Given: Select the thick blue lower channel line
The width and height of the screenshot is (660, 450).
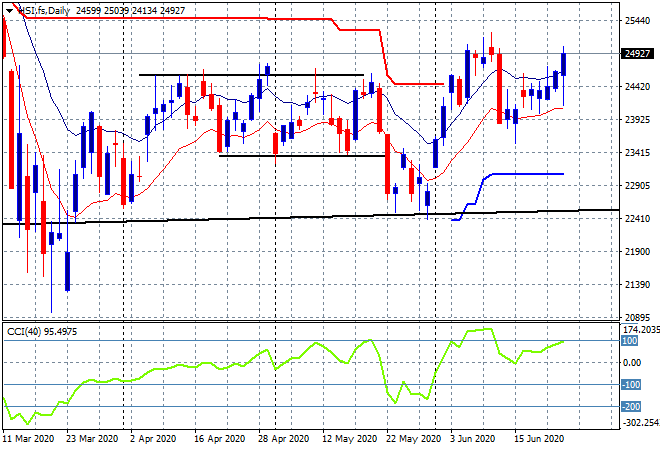Looking at the screenshot, I should [526, 174].
